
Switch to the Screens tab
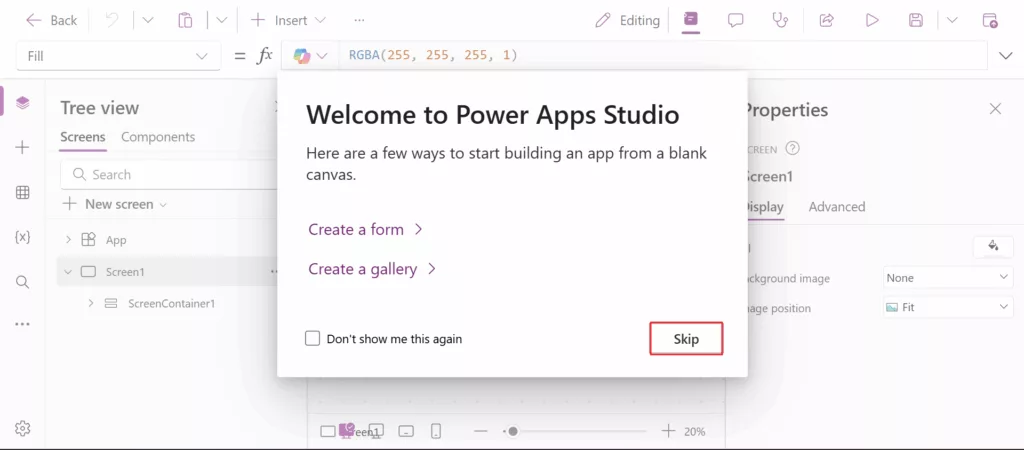82,137
